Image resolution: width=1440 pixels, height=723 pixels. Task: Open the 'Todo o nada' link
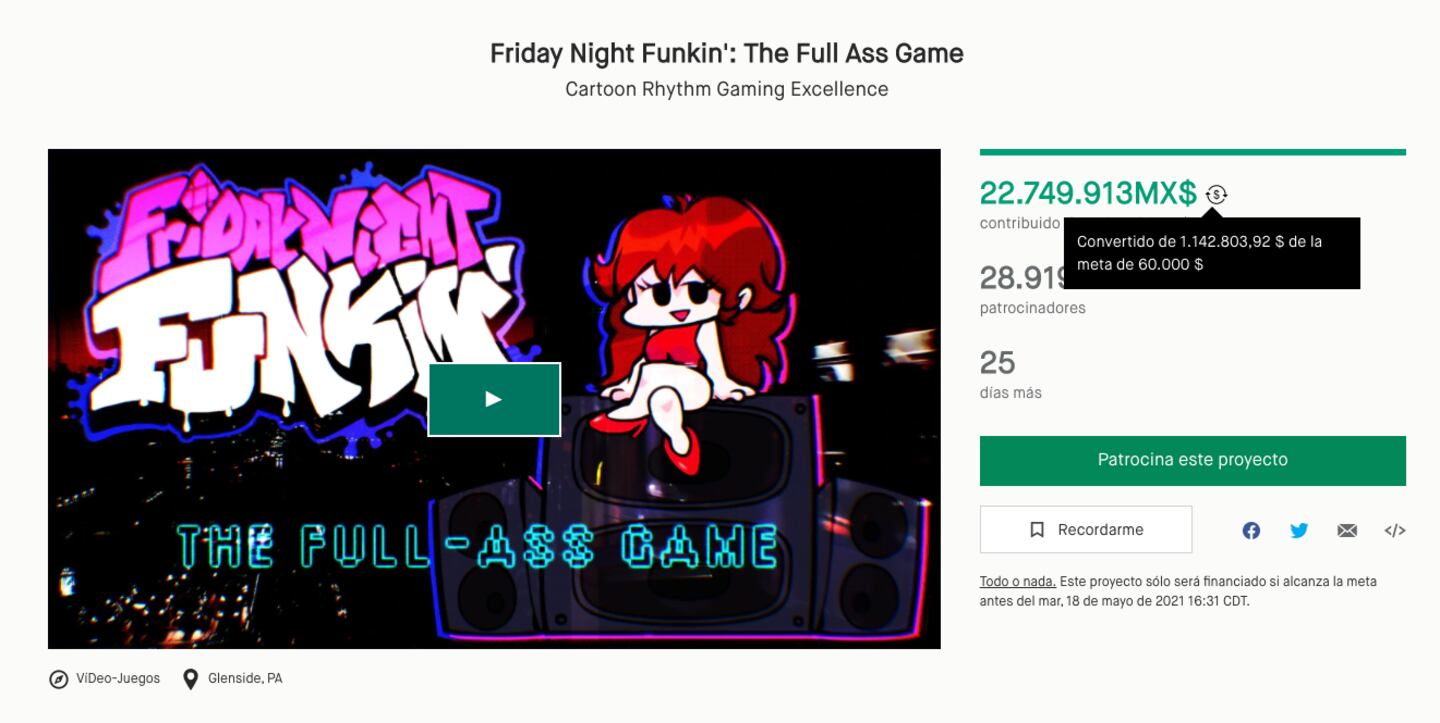[x=1017, y=581]
